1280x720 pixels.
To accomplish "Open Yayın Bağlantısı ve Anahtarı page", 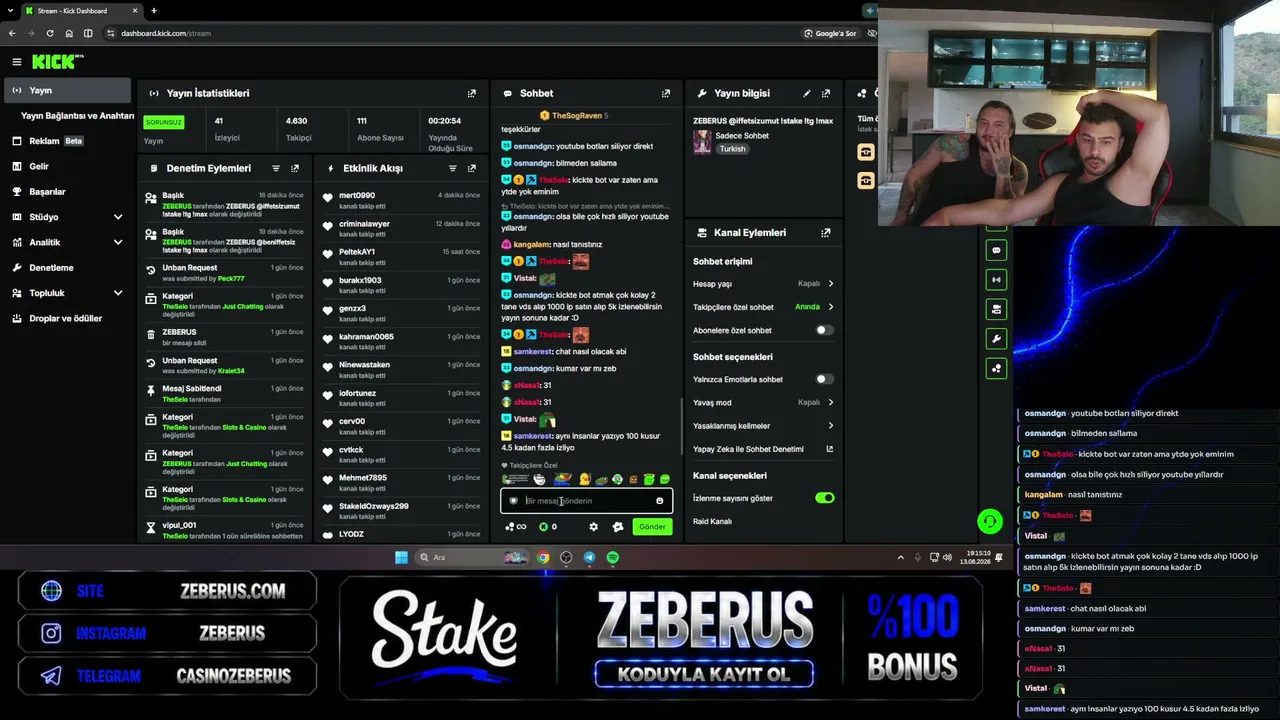I will tap(77, 116).
